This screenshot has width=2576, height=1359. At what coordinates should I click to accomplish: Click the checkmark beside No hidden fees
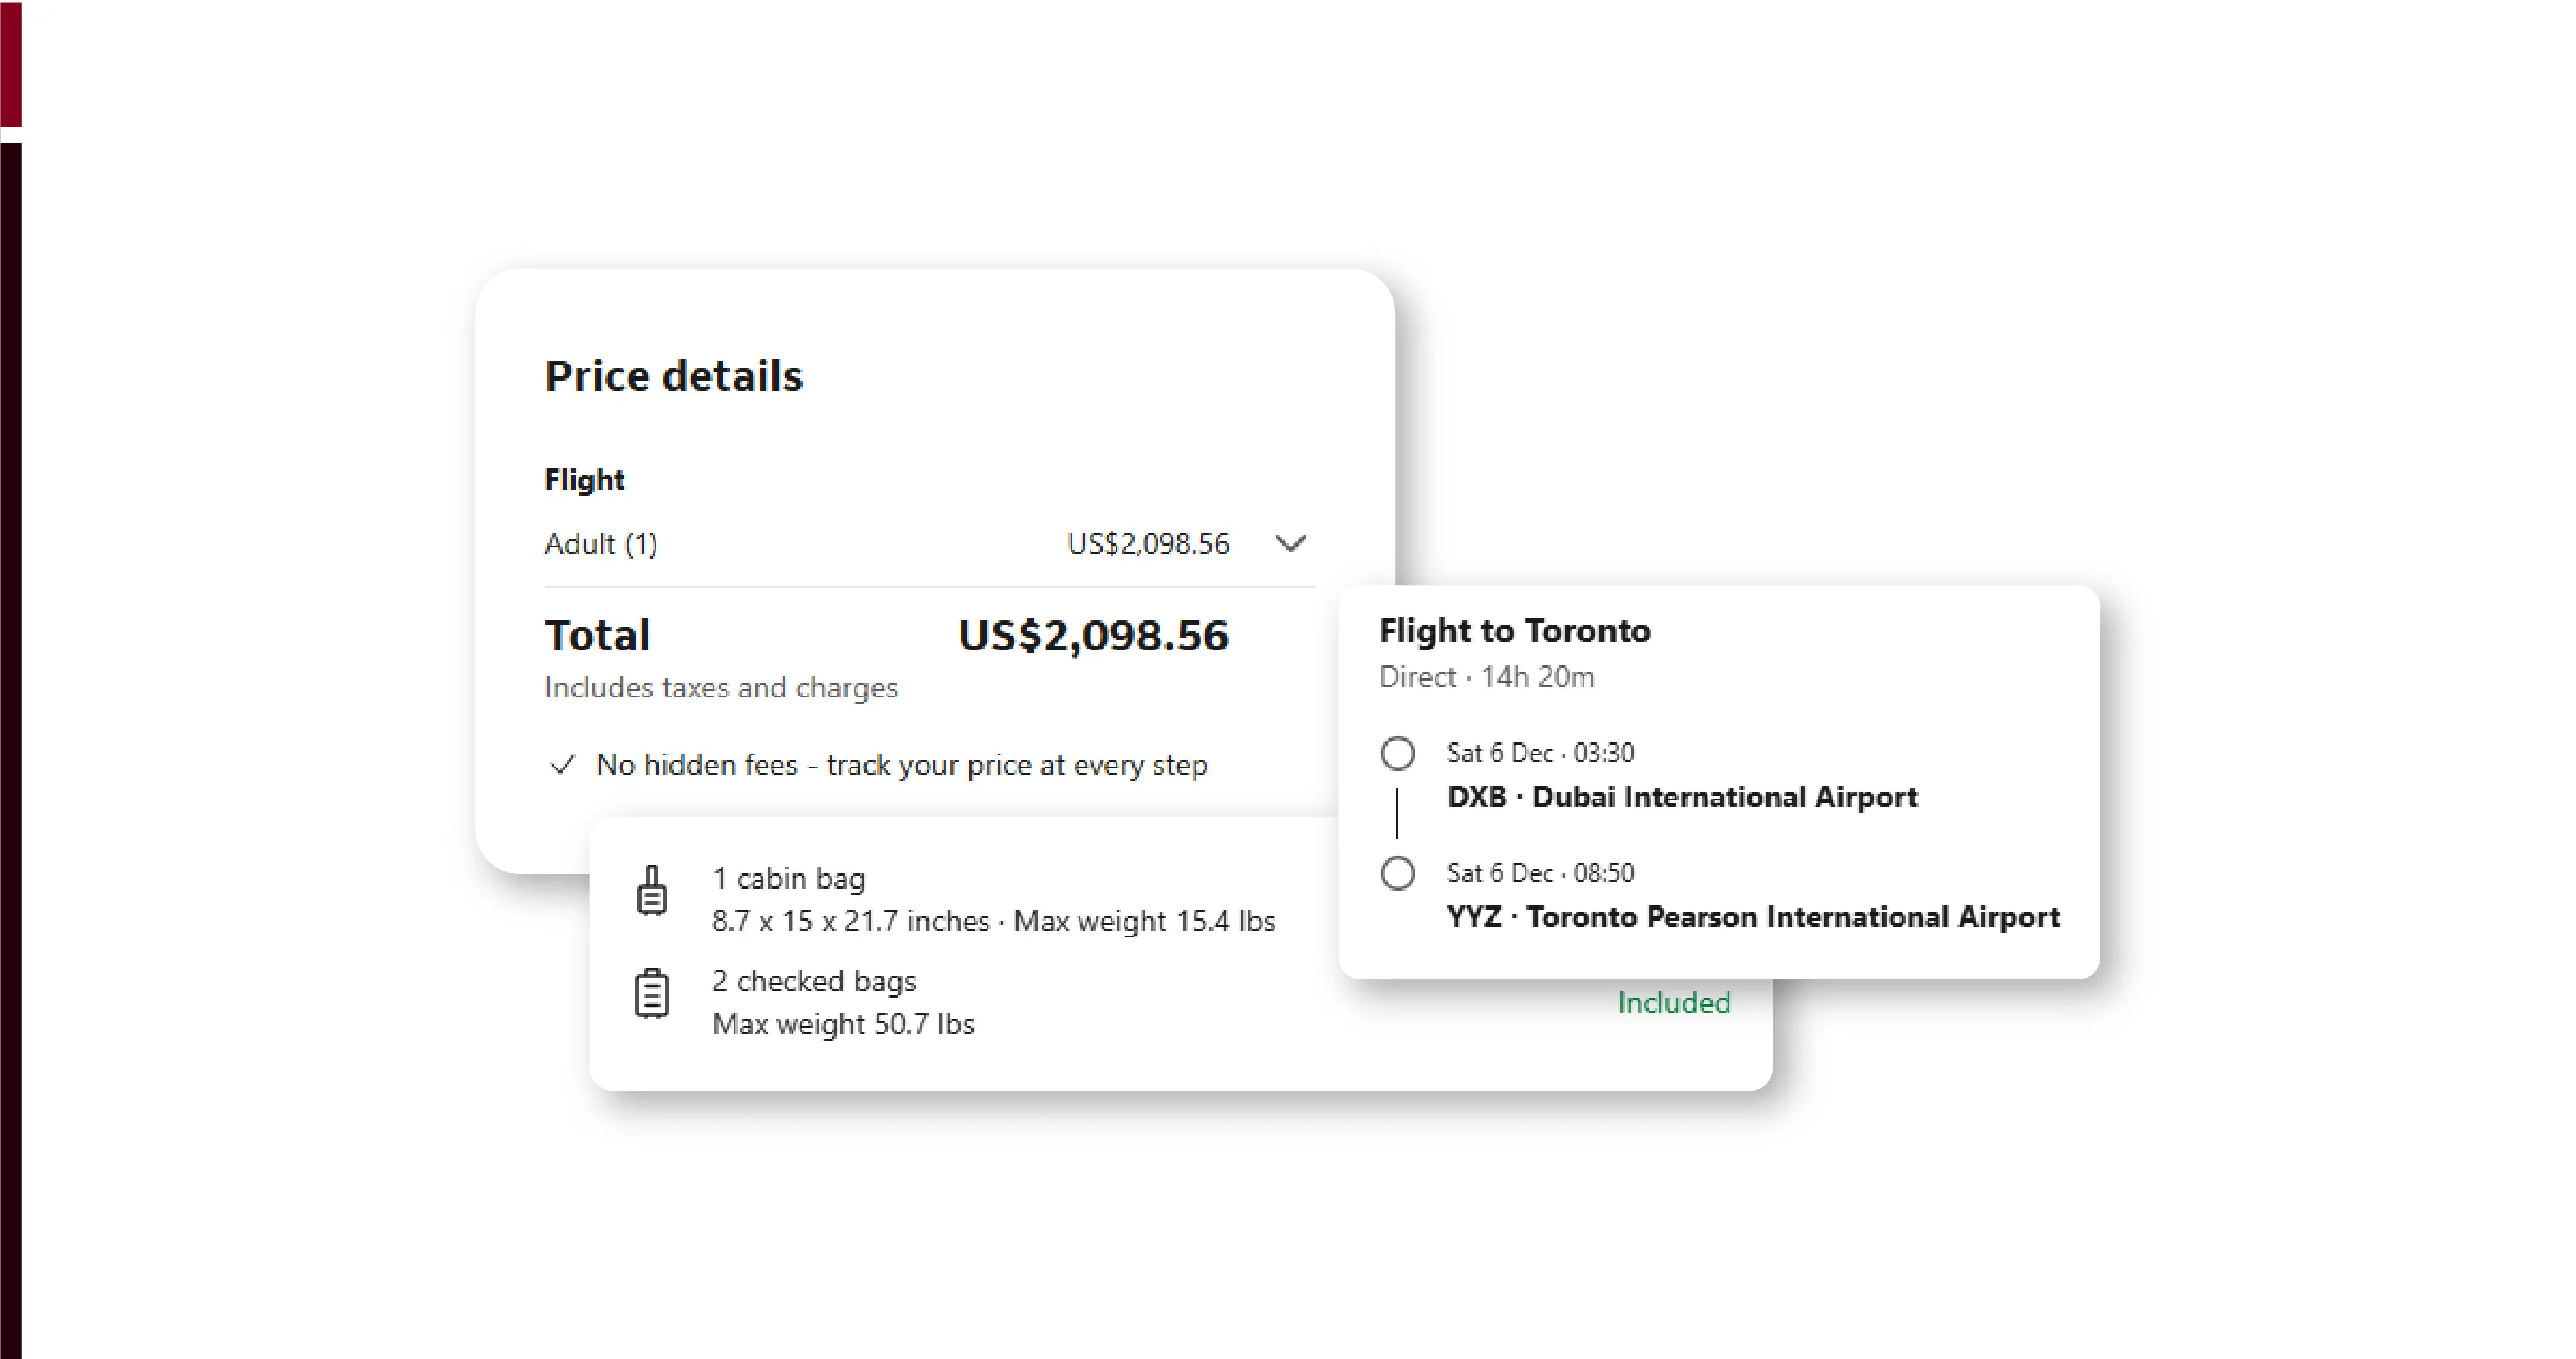(x=562, y=765)
